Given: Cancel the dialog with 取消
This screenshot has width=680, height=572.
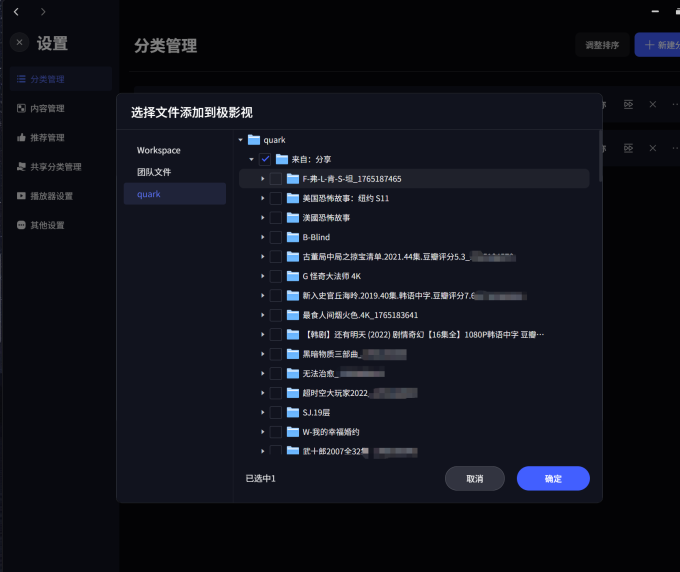Looking at the screenshot, I should pos(475,478).
